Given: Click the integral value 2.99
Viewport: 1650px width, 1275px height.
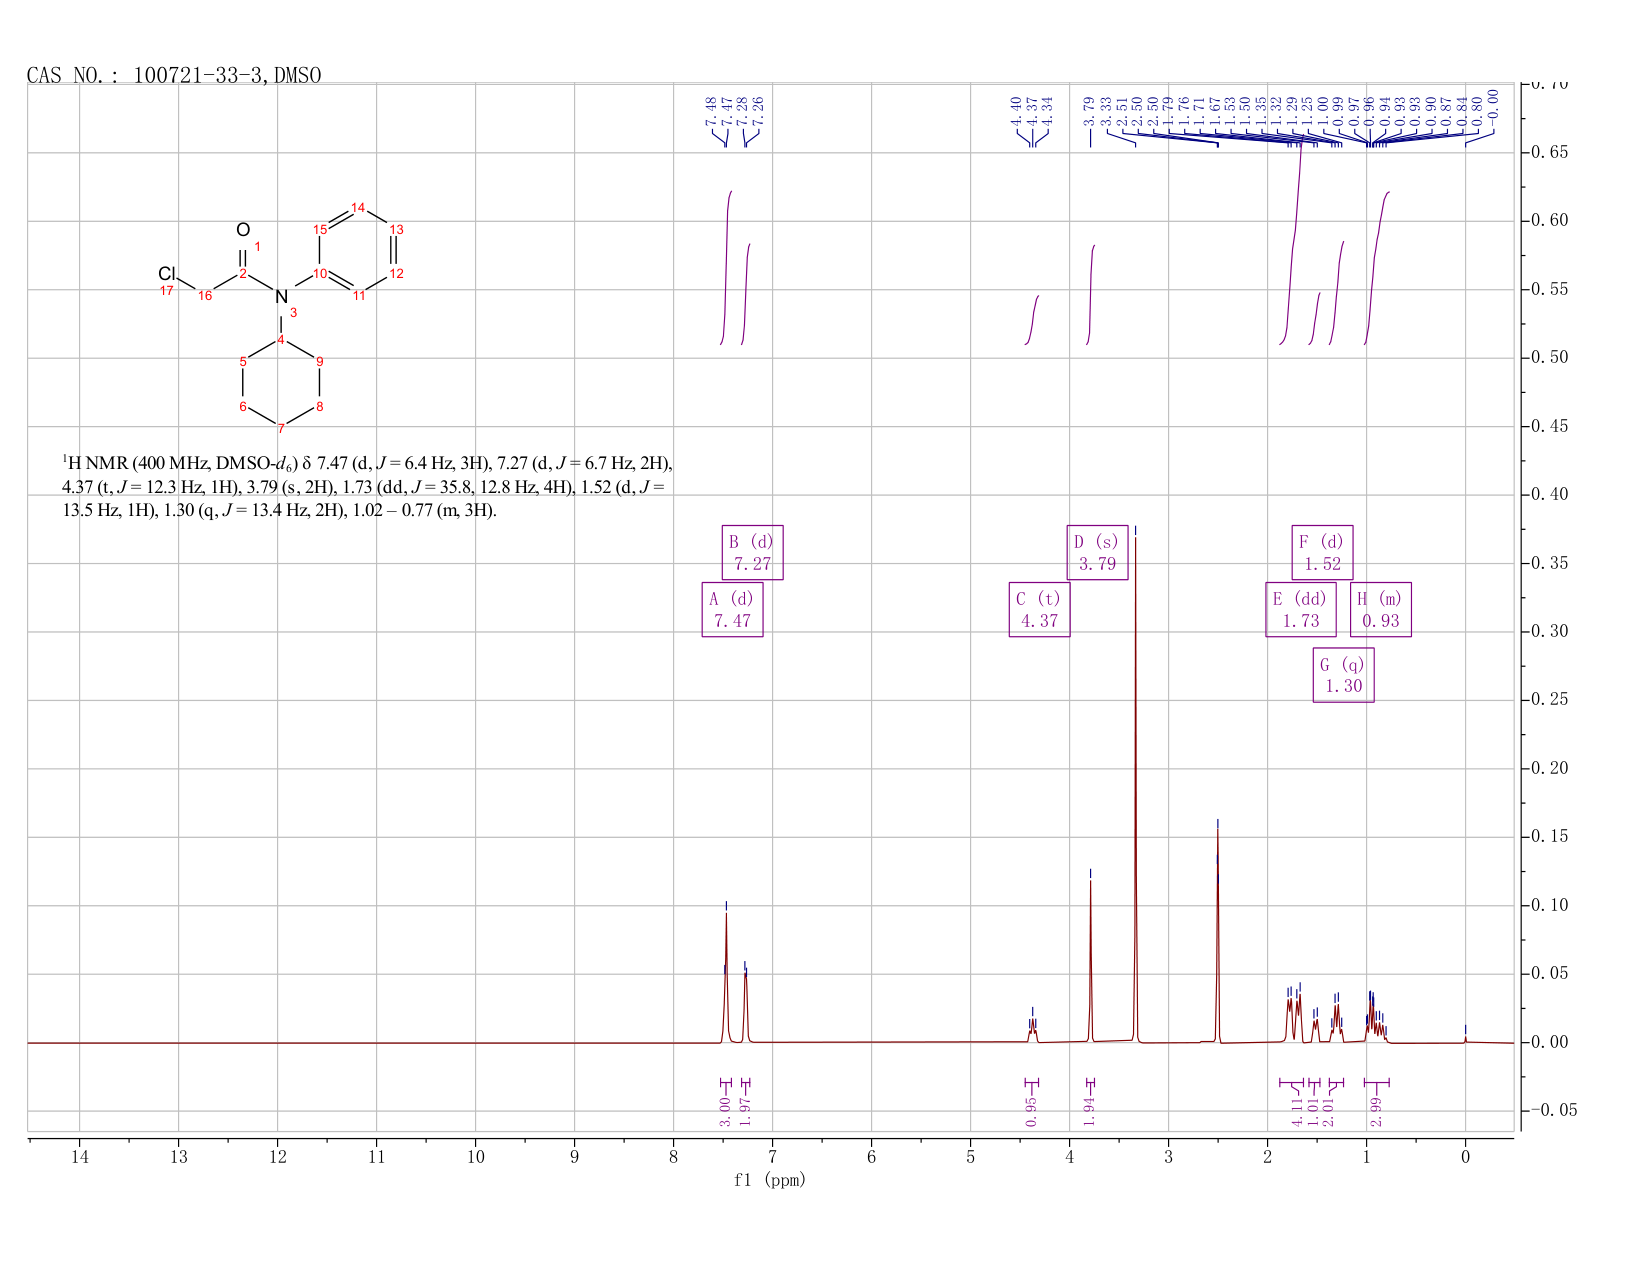Looking at the screenshot, I should coord(1376,1112).
